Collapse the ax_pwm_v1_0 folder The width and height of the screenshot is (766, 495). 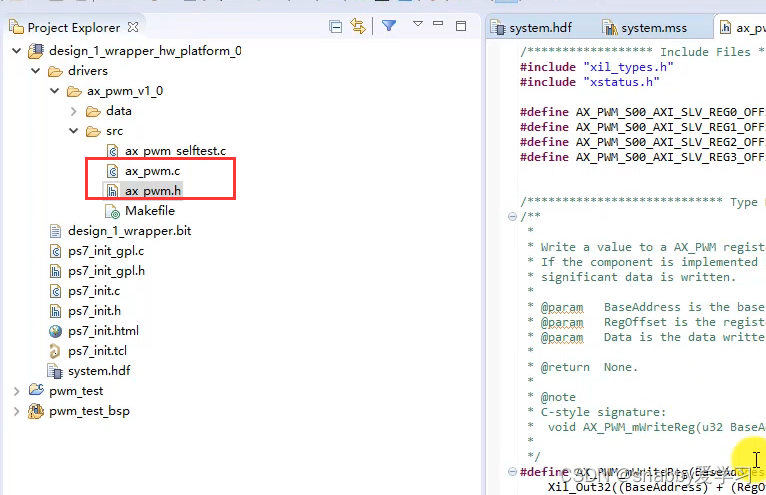coord(55,91)
